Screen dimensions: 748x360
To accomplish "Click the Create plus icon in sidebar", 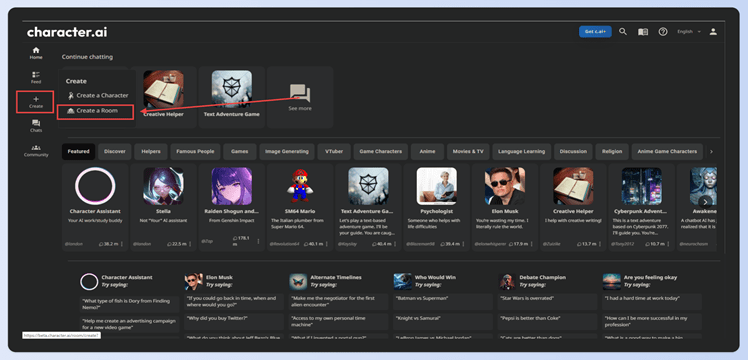I will click(36, 99).
